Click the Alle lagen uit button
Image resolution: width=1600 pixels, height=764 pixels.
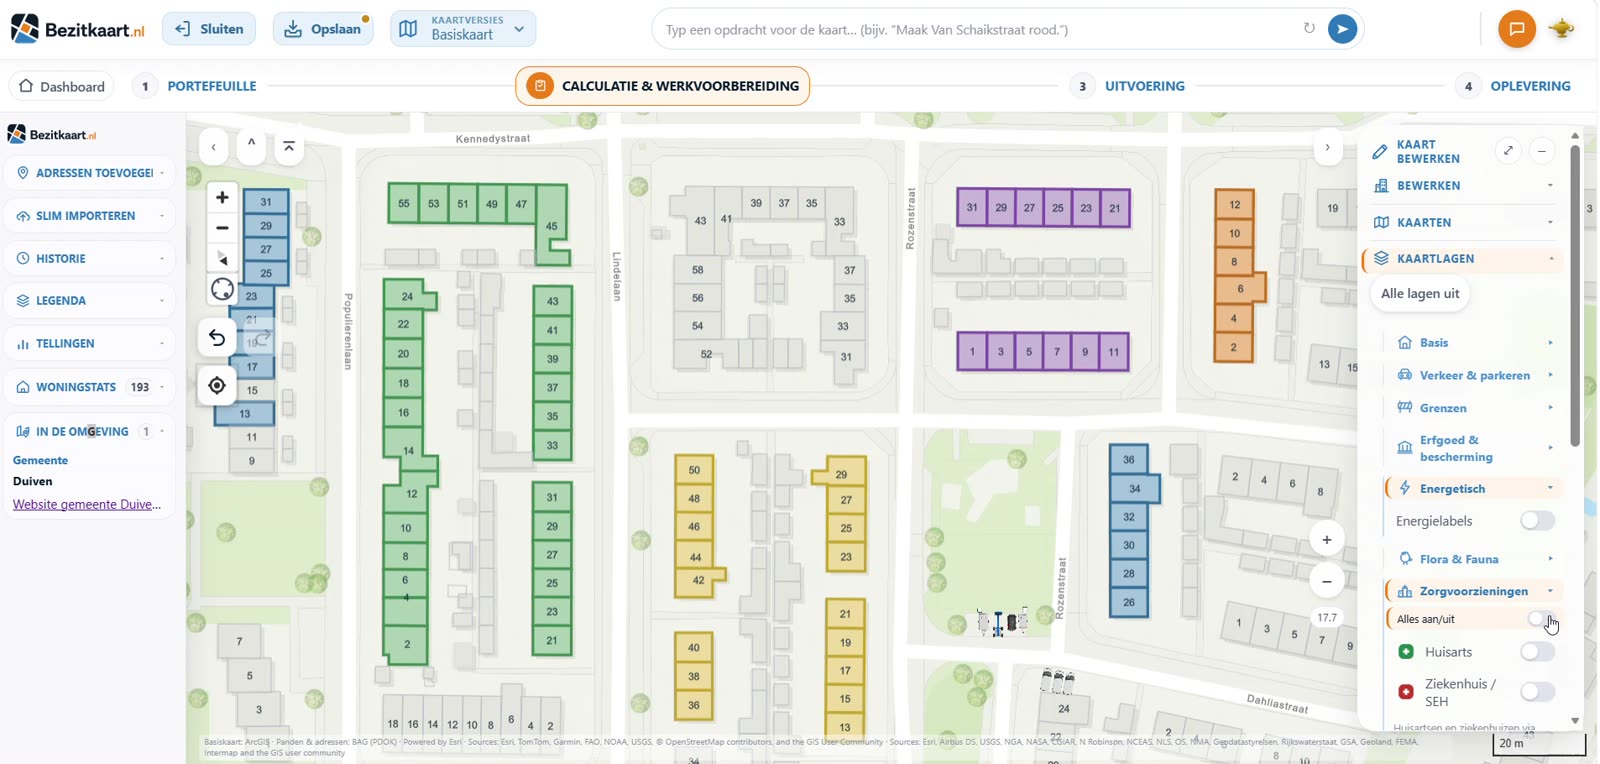click(x=1420, y=294)
